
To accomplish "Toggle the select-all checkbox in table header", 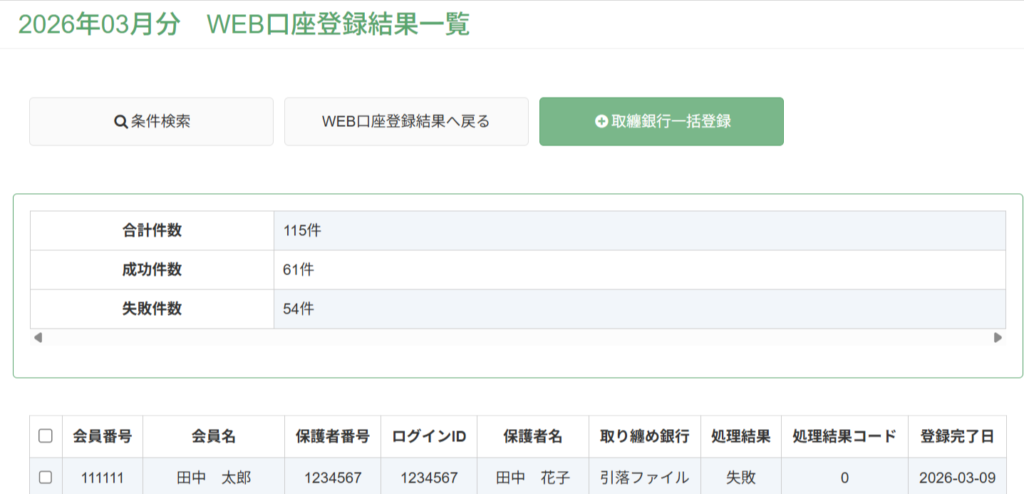I will [x=46, y=436].
